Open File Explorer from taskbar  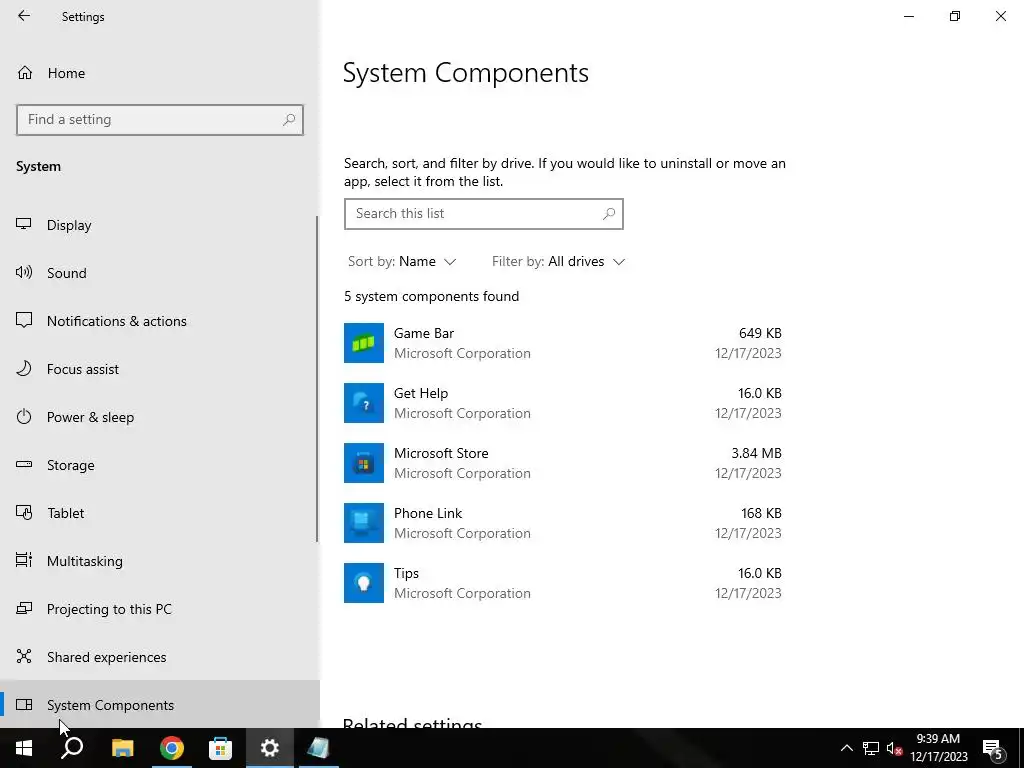coord(123,748)
